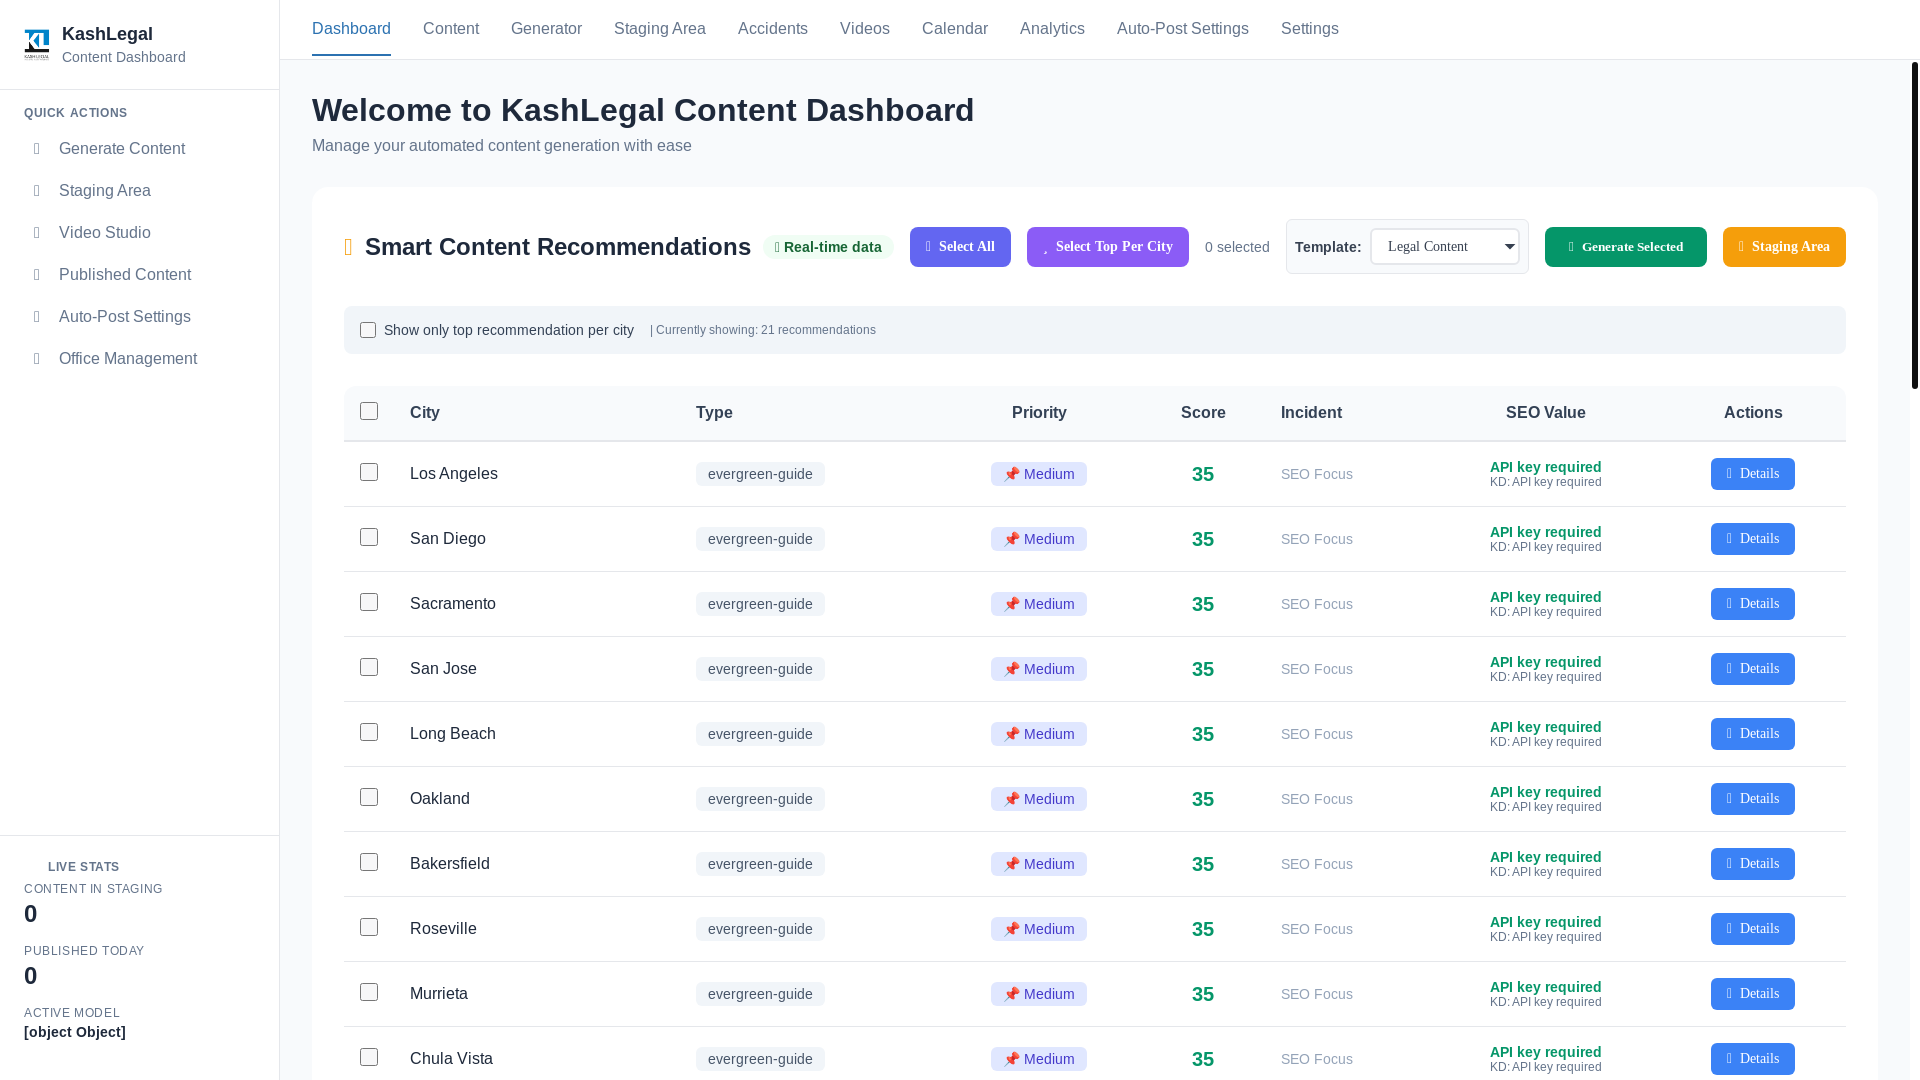Viewport: 1920px width, 1080px height.
Task: Click the Generate Content sidebar icon
Action: point(37,149)
